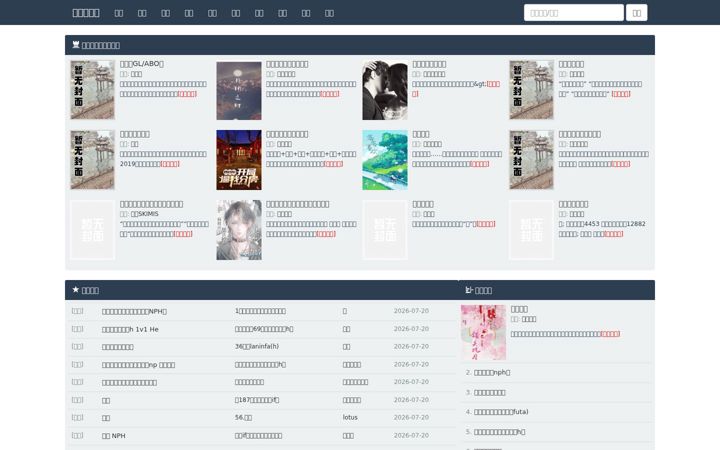
Task: Click the red more-link after "2019" description
Action: pos(170,164)
